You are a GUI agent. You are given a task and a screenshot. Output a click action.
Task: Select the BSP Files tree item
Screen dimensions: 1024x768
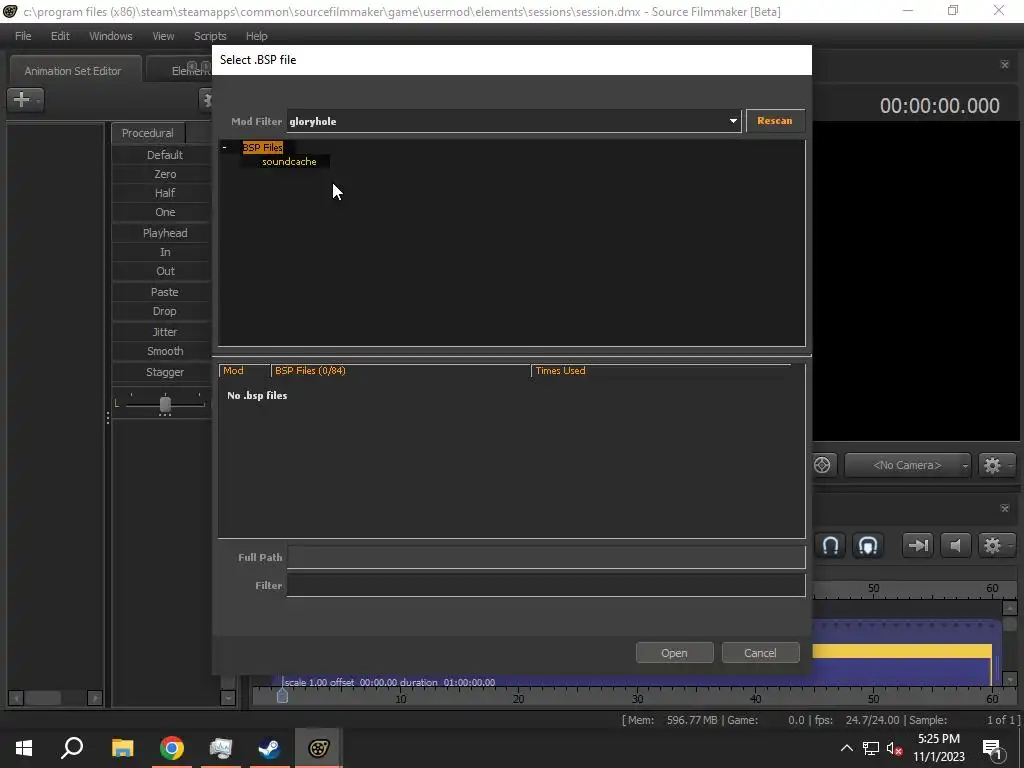263,148
